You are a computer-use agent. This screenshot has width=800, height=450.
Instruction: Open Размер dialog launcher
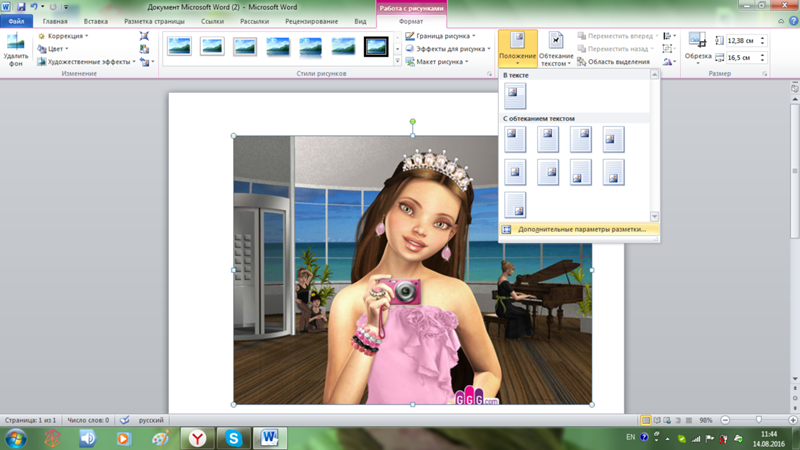(764, 74)
